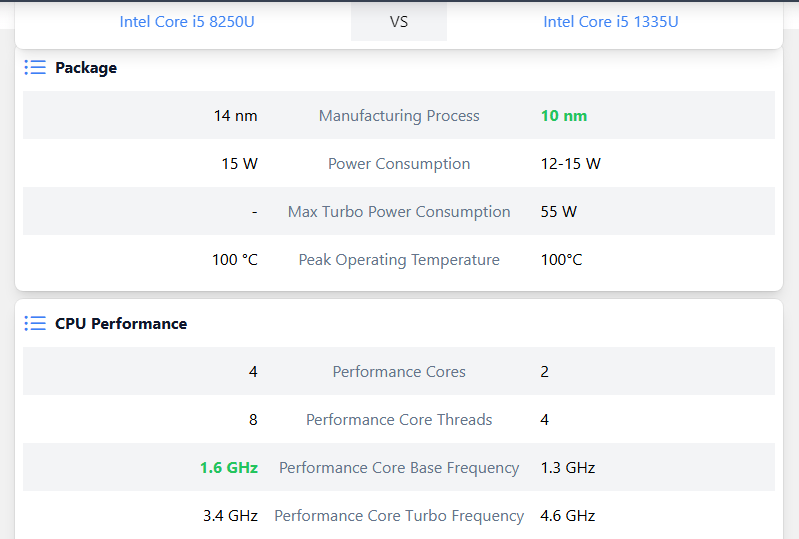Click the Max Turbo Power Consumption label
Screen dimensions: 799x539
pyautogui.click(x=399, y=211)
